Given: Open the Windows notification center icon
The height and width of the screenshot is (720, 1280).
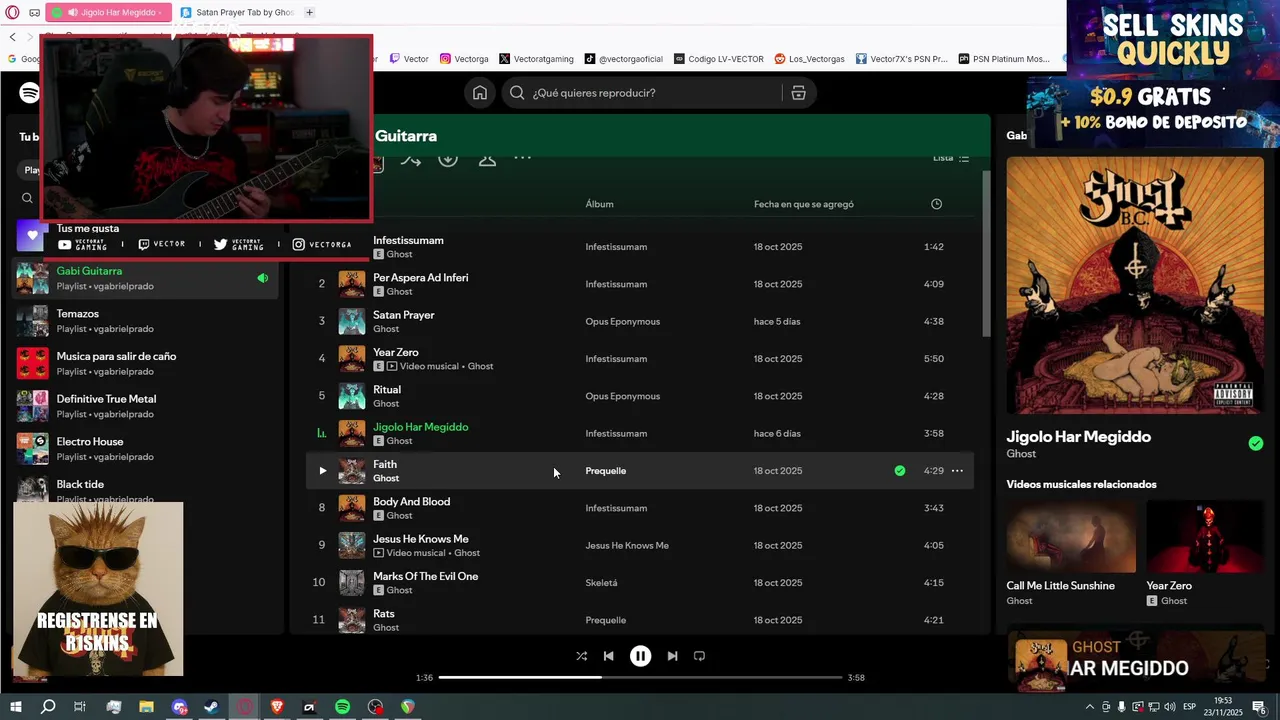Looking at the screenshot, I should tap(1259, 707).
